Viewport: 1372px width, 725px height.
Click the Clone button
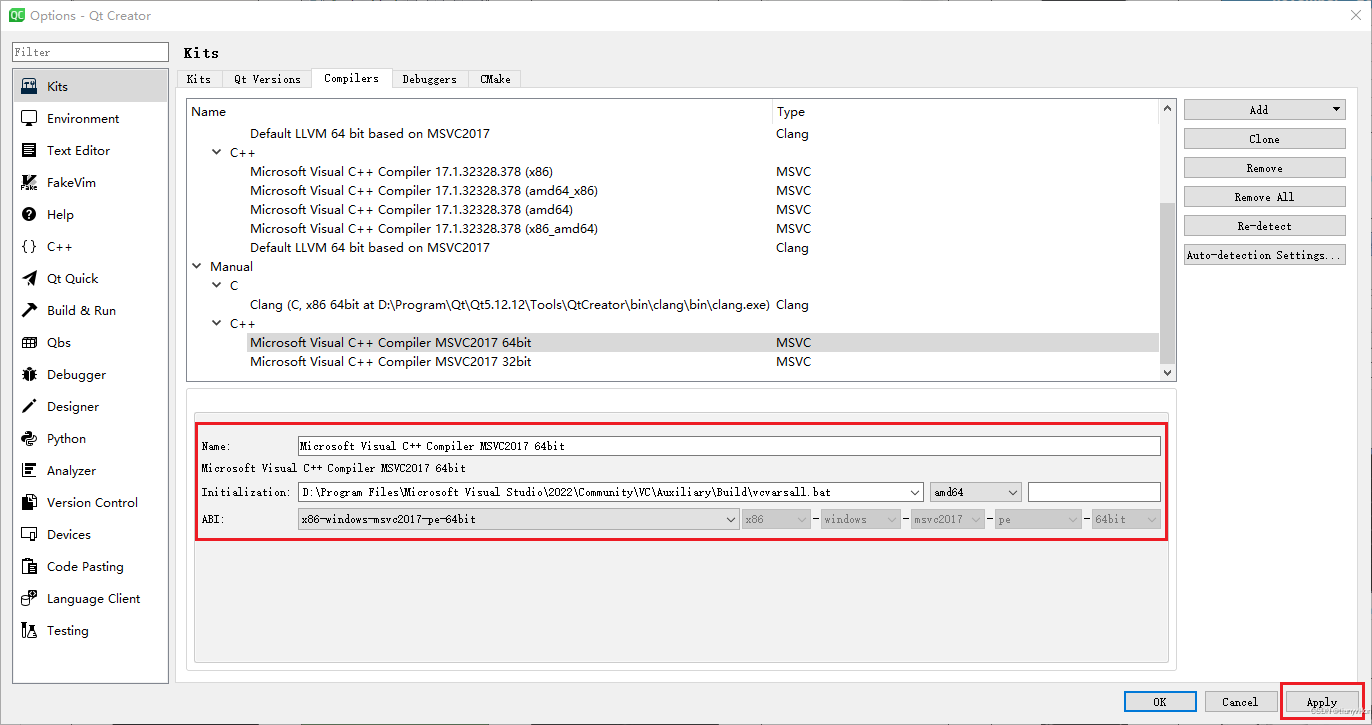point(1264,139)
